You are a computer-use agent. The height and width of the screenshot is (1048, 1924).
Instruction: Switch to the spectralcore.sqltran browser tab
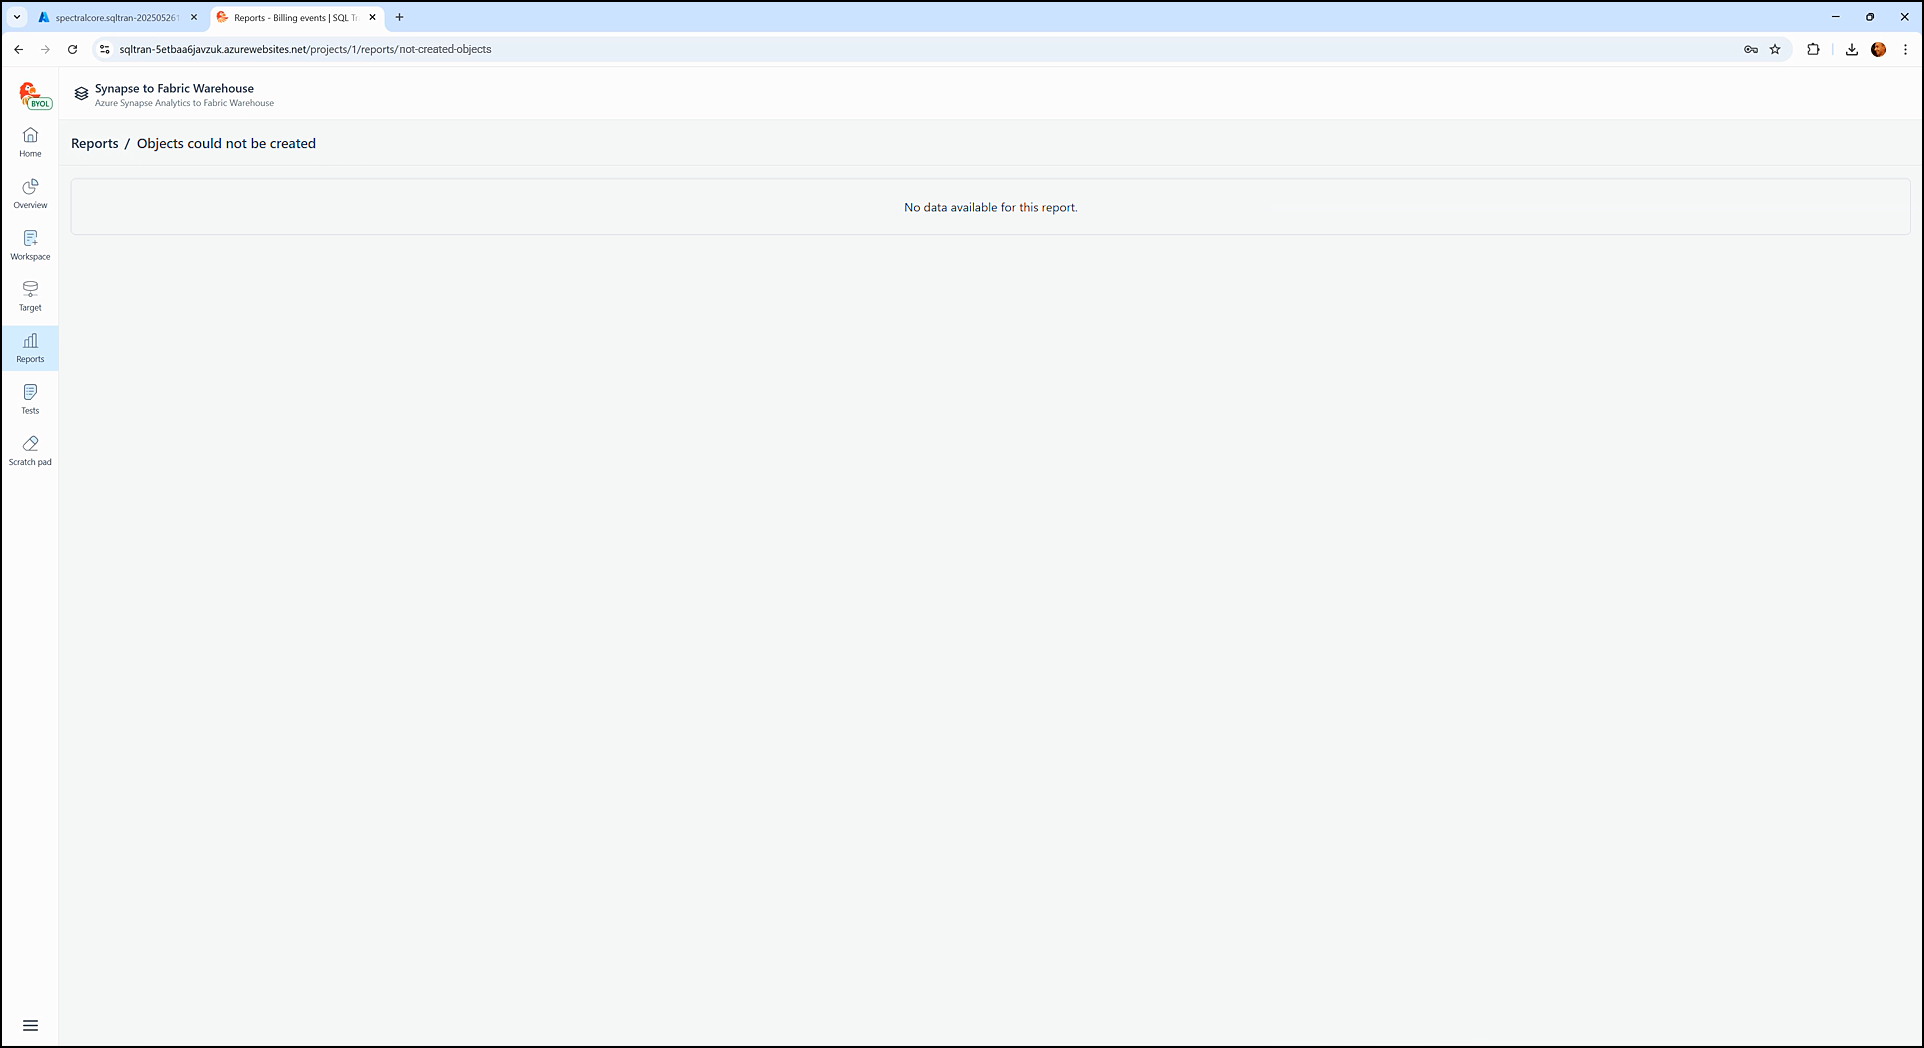(x=116, y=18)
